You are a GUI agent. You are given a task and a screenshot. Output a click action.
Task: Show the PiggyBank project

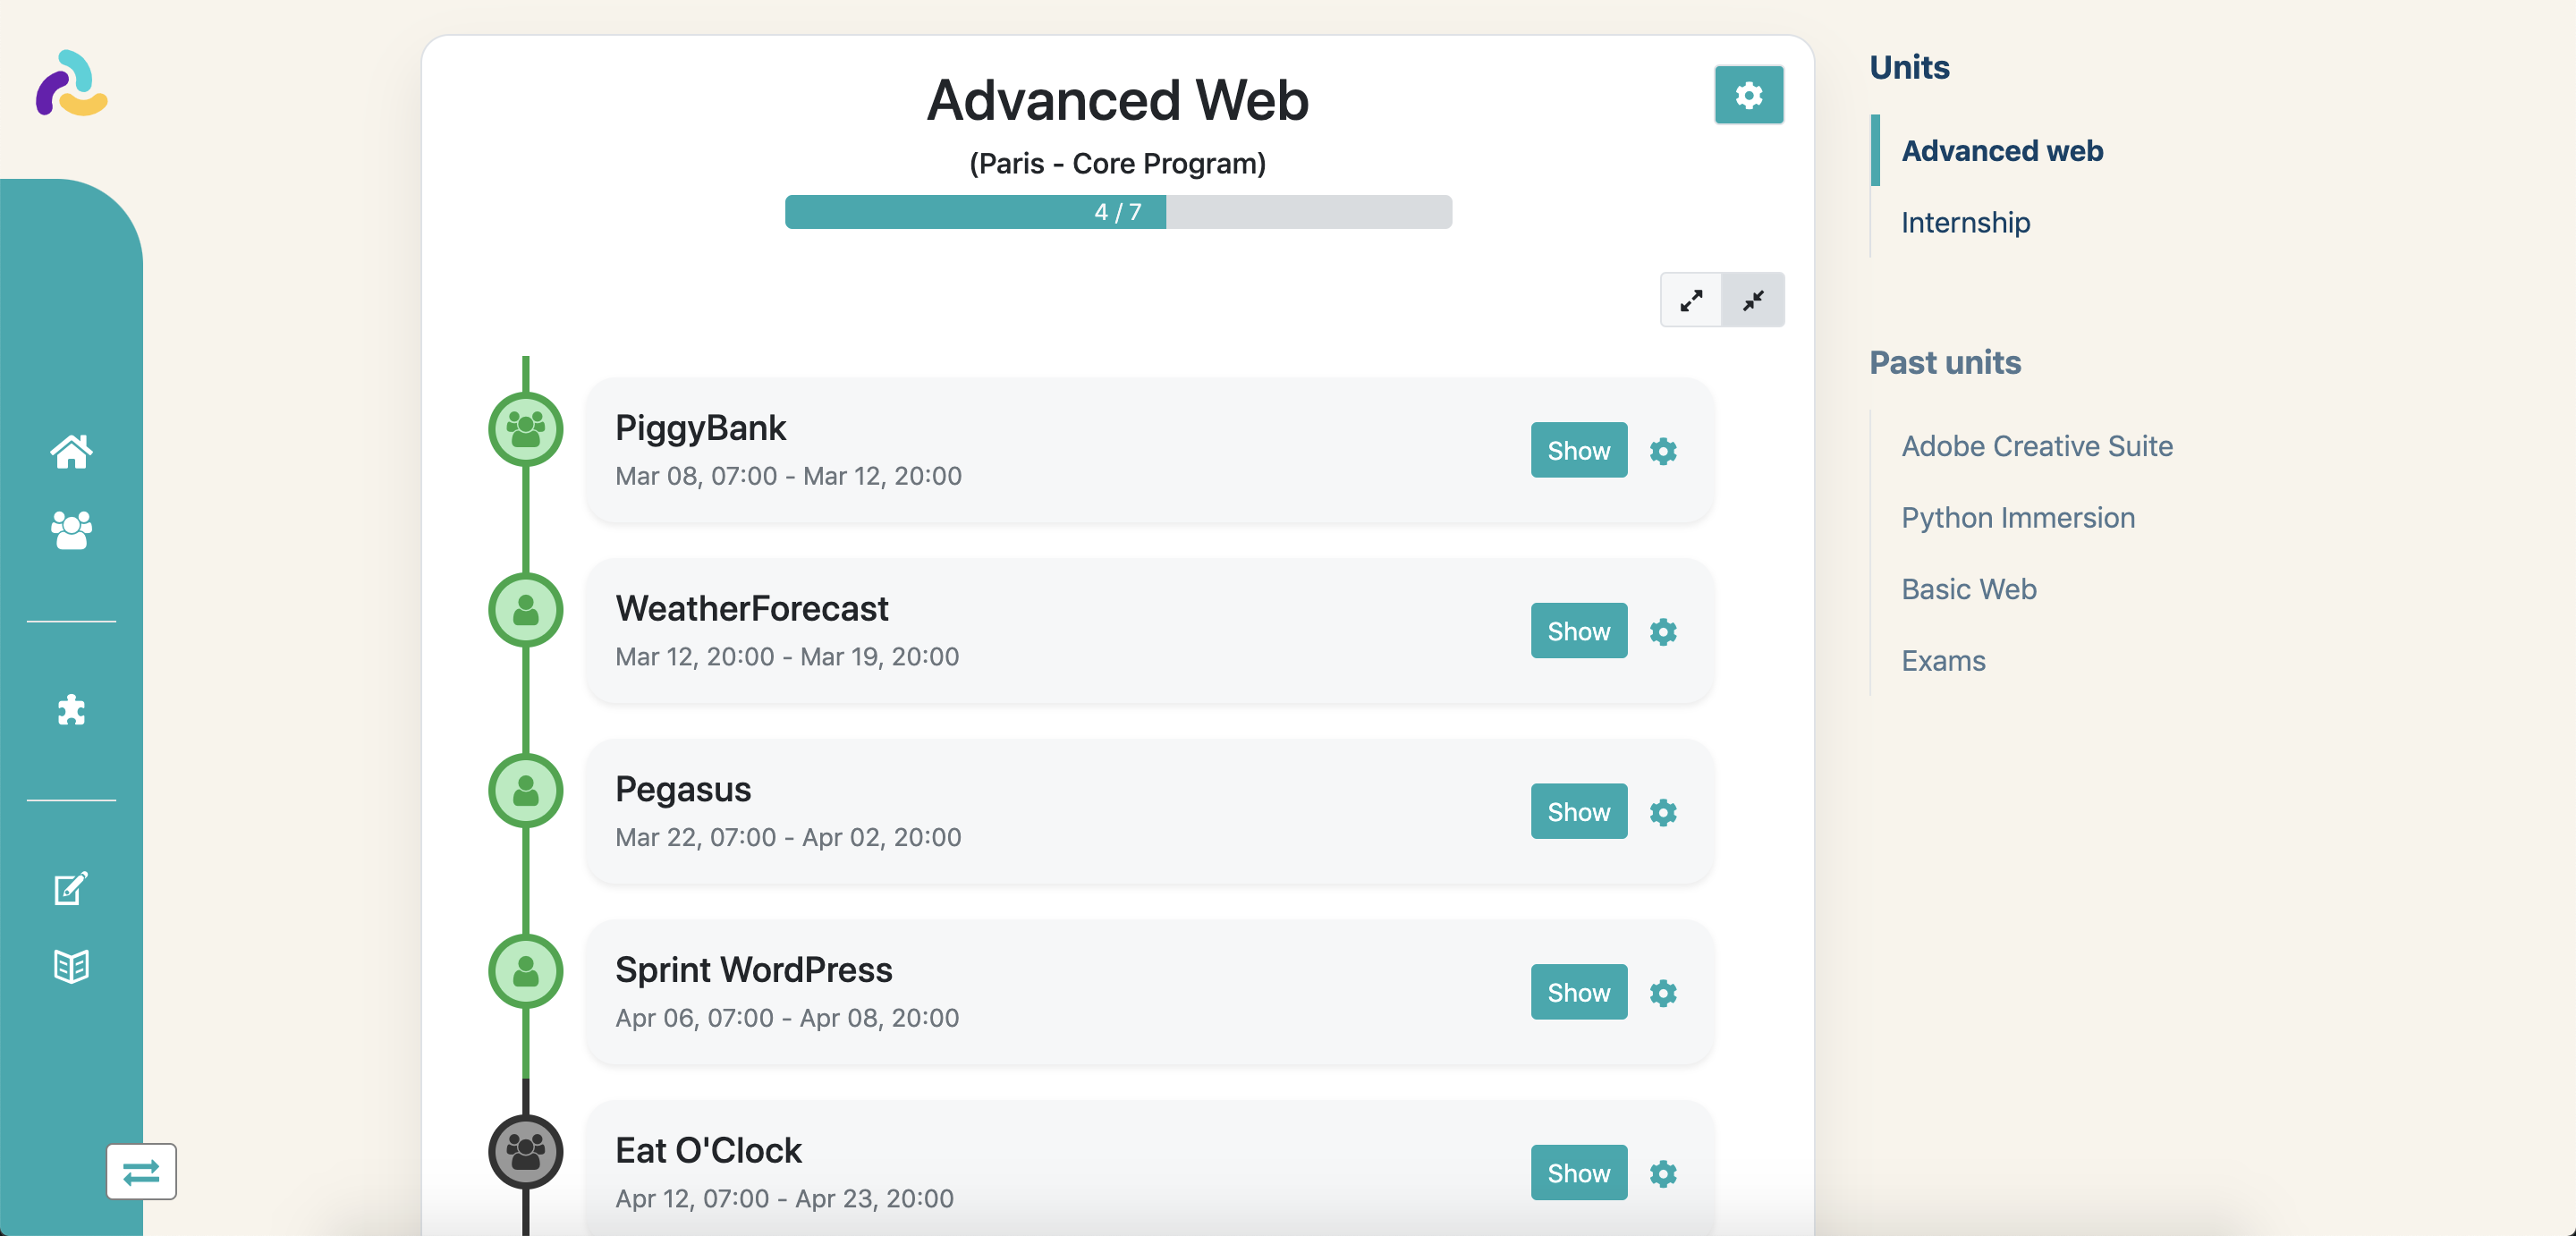pos(1579,450)
